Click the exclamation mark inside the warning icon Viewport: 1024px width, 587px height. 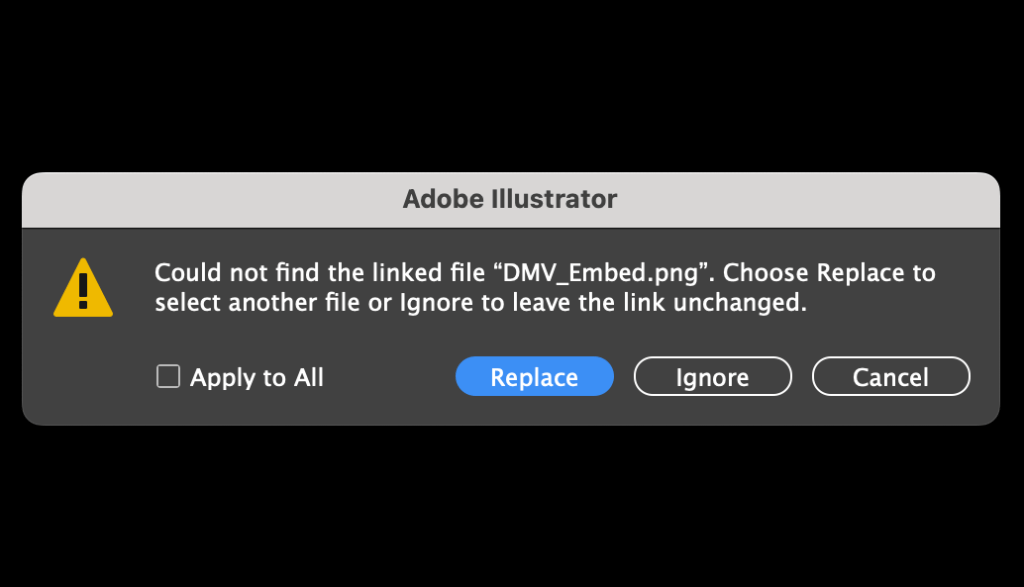(x=83, y=291)
